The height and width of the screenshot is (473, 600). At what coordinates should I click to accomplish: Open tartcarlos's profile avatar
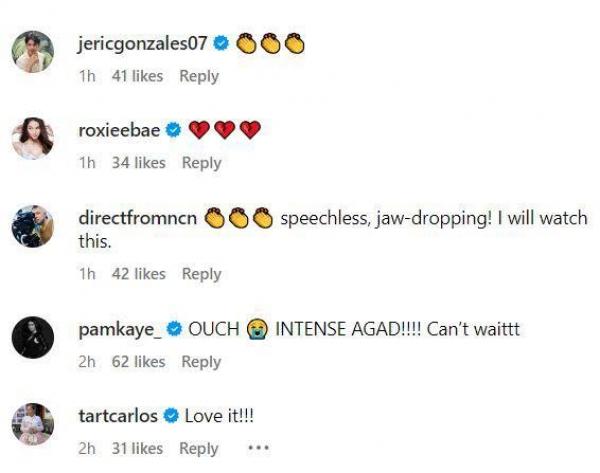pyautogui.click(x=32, y=424)
